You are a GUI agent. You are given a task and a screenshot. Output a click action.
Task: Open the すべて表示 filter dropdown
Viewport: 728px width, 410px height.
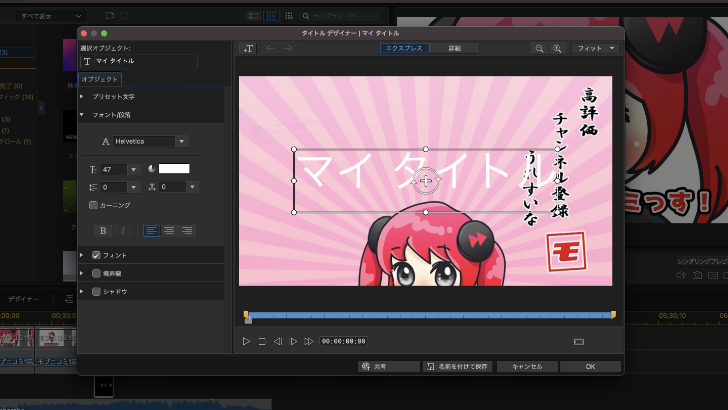pyautogui.click(x=49, y=16)
